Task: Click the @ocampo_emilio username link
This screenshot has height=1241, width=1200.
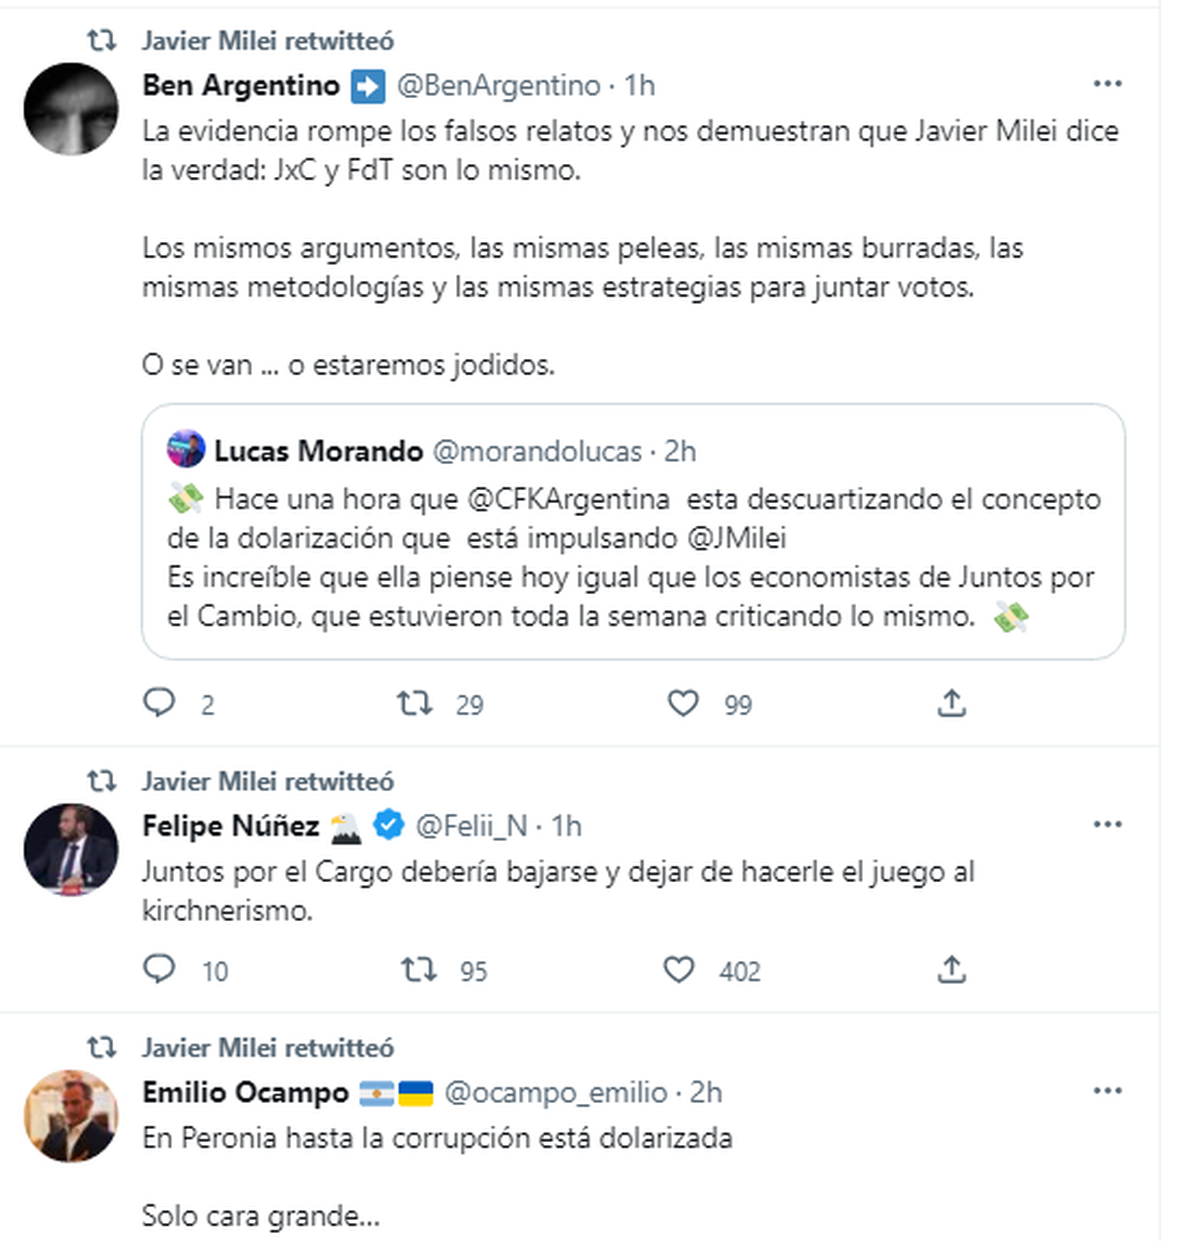Action: click(x=554, y=1093)
